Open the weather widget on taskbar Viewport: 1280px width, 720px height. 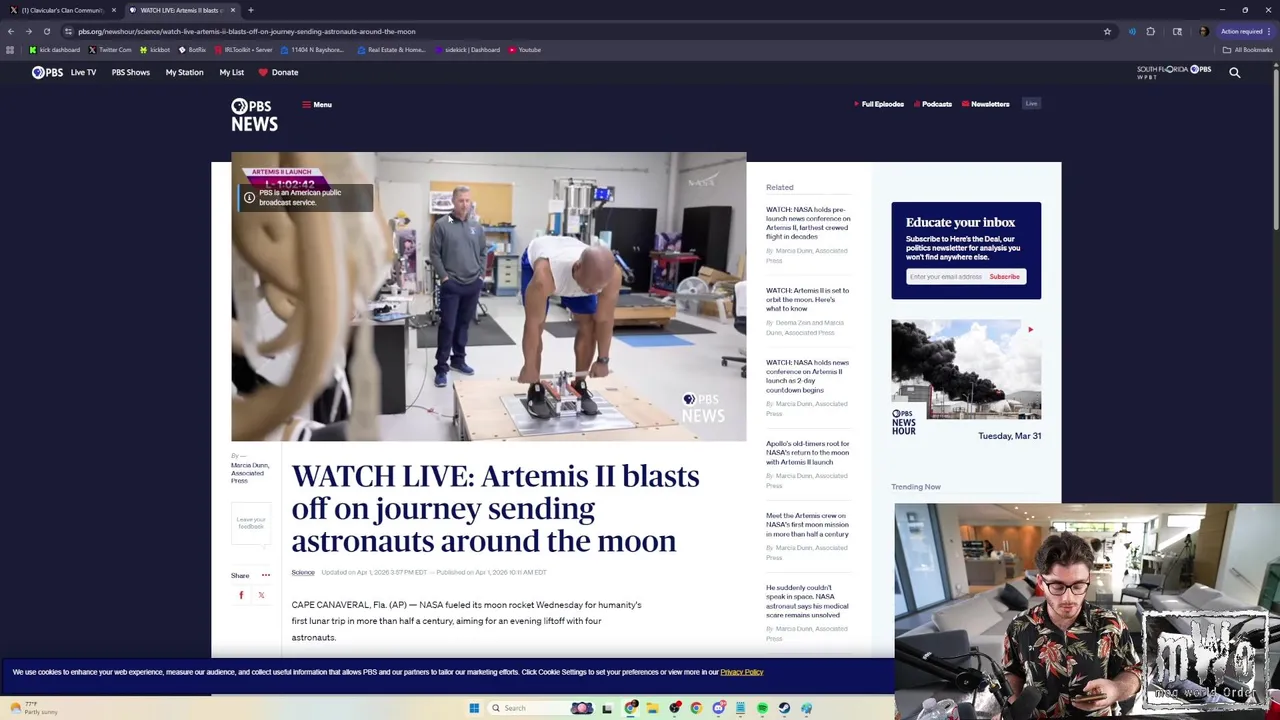32,708
